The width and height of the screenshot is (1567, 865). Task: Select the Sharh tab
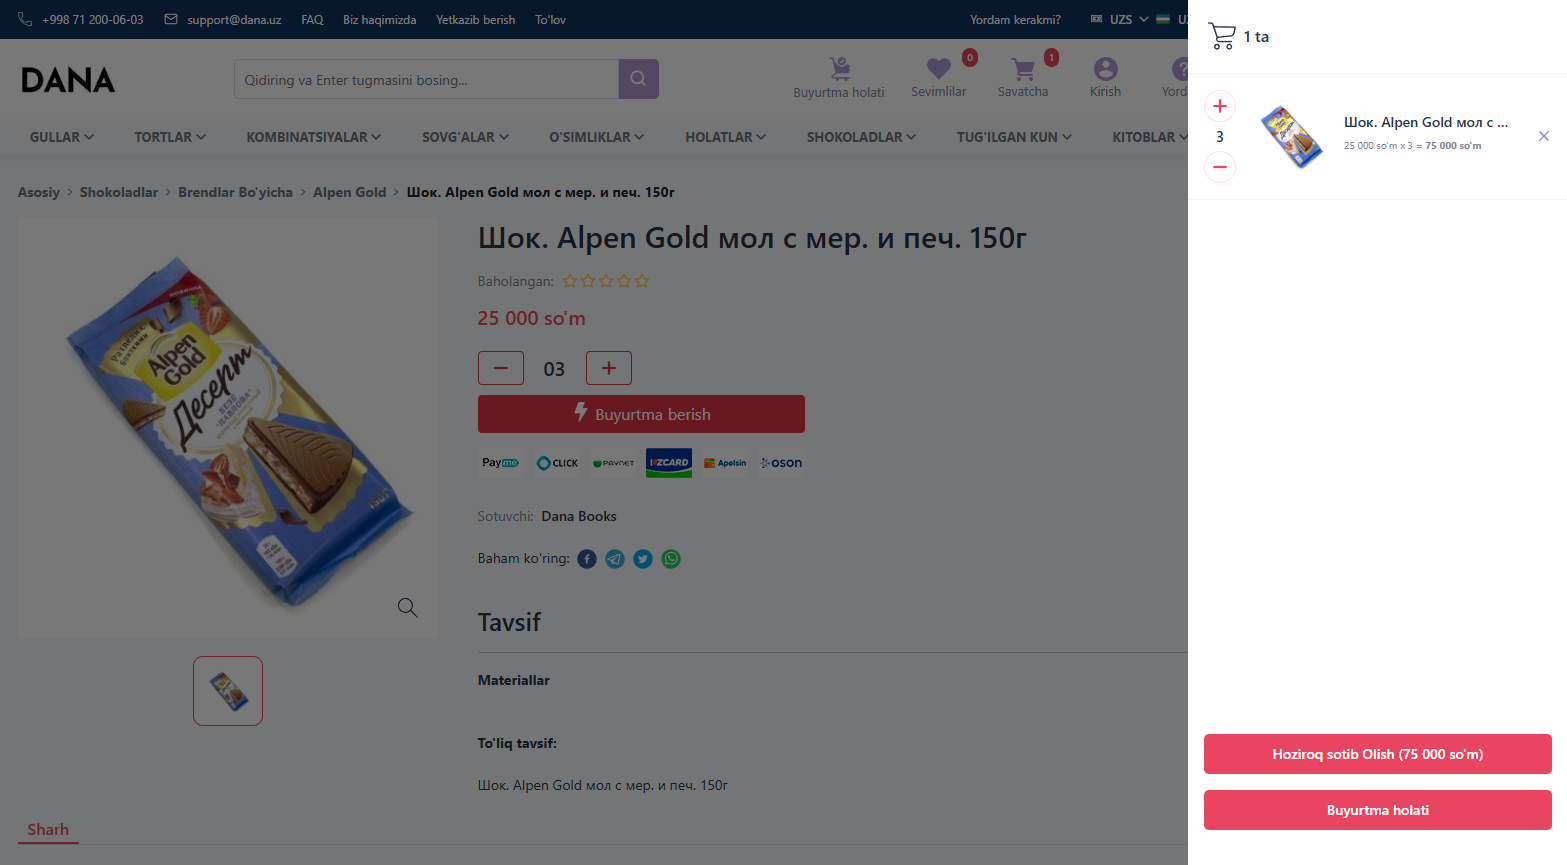tap(48, 829)
